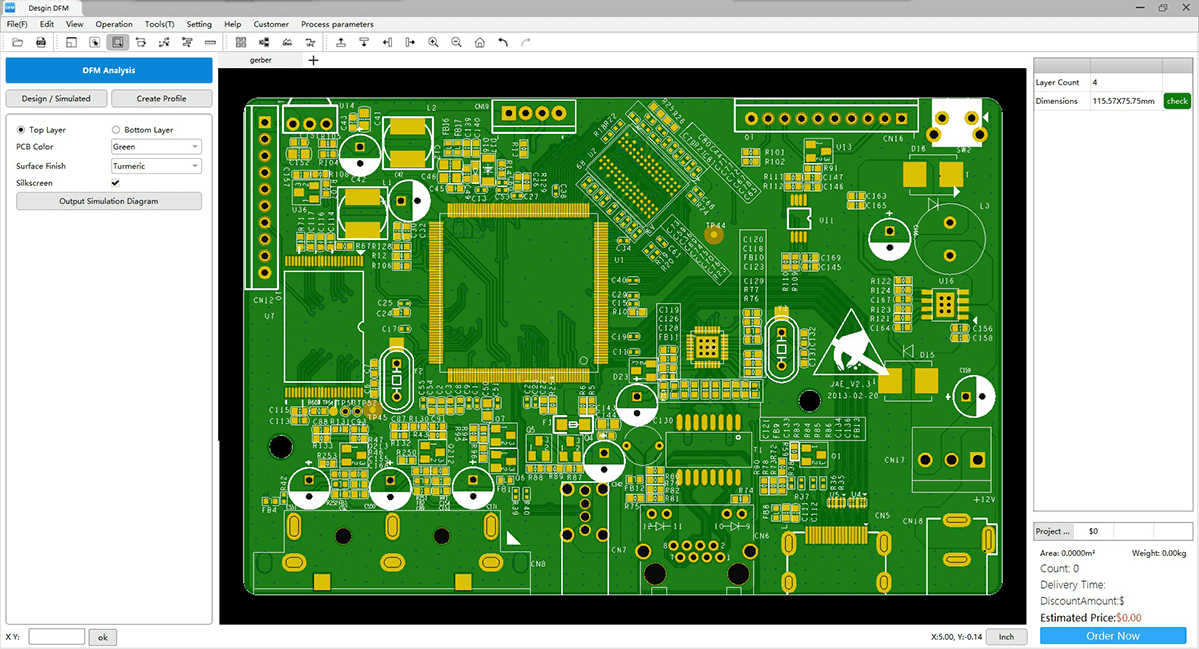Open the Tools(T) menu
Screen dimensions: 1199x649
pyautogui.click(x=159, y=24)
